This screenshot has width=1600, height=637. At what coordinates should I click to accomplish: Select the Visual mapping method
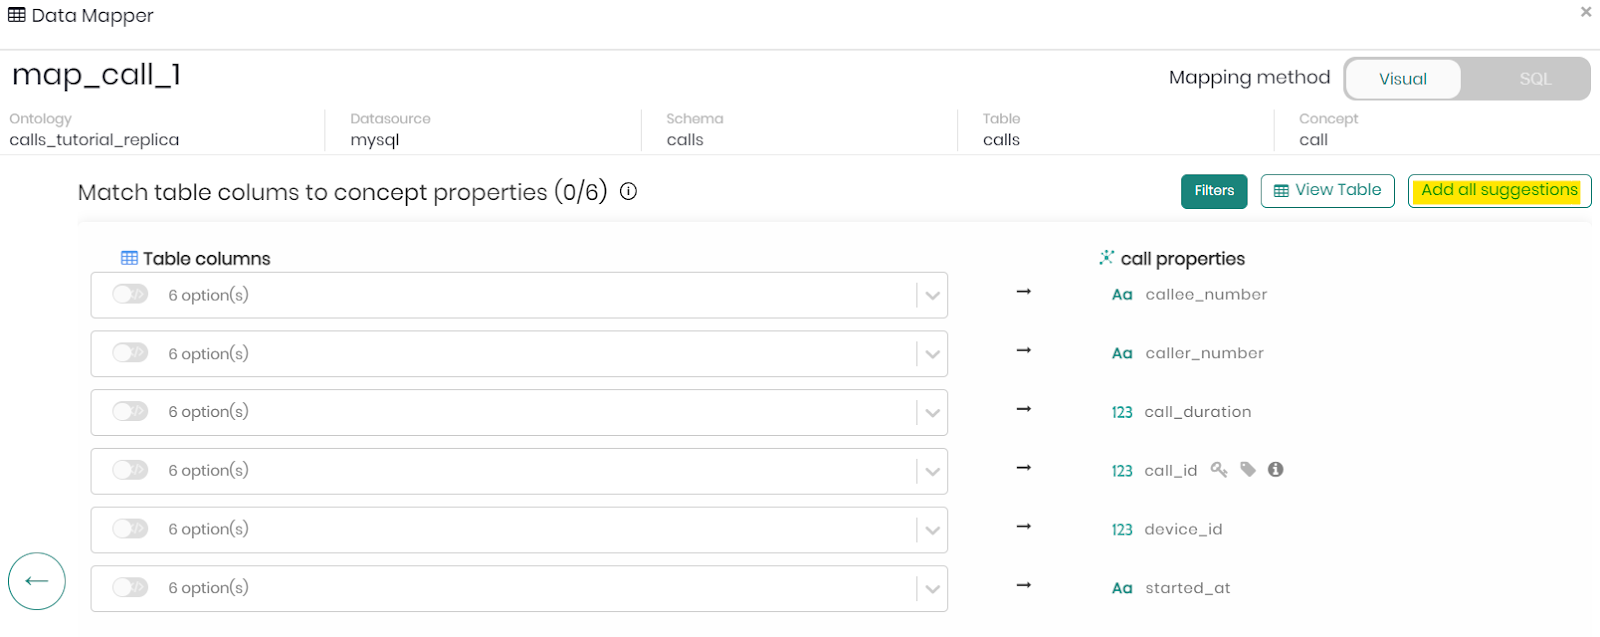tap(1402, 79)
